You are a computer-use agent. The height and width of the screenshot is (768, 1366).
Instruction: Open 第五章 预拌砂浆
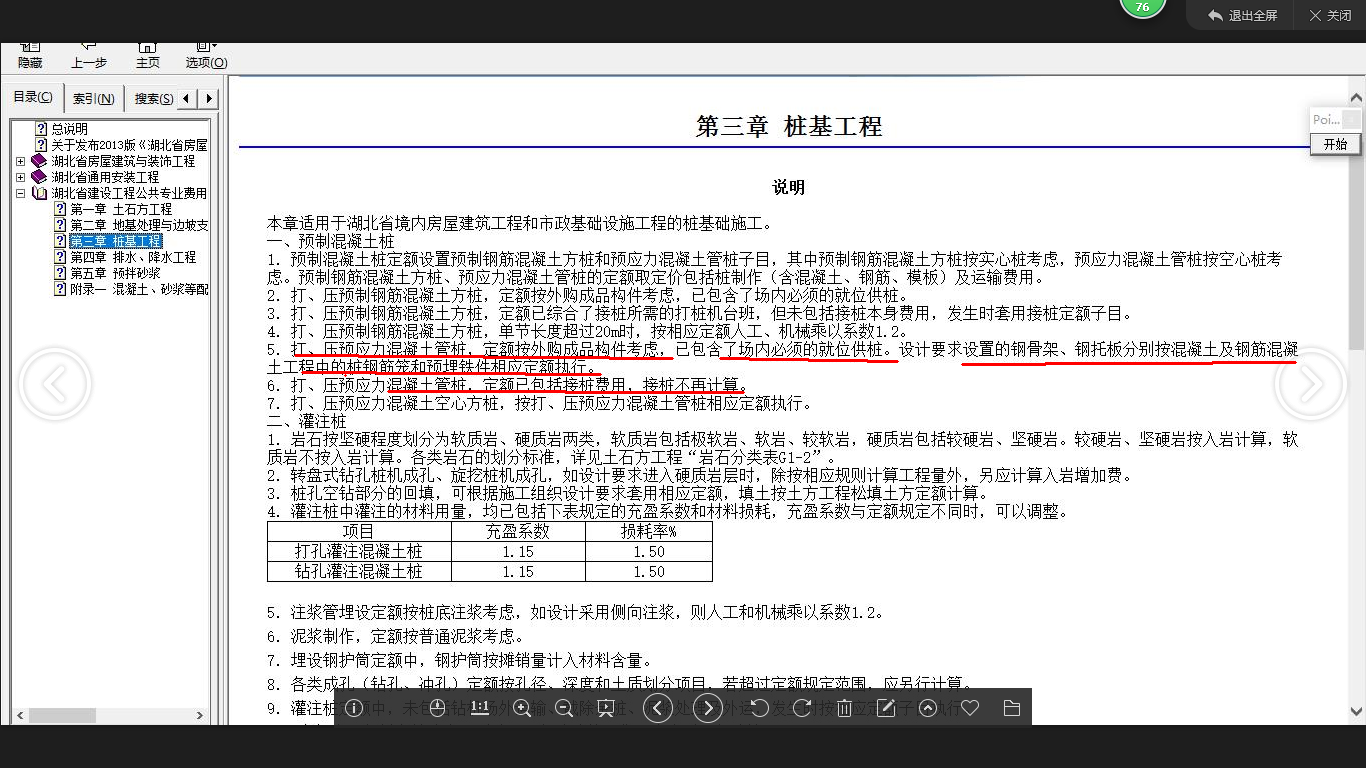pos(115,273)
